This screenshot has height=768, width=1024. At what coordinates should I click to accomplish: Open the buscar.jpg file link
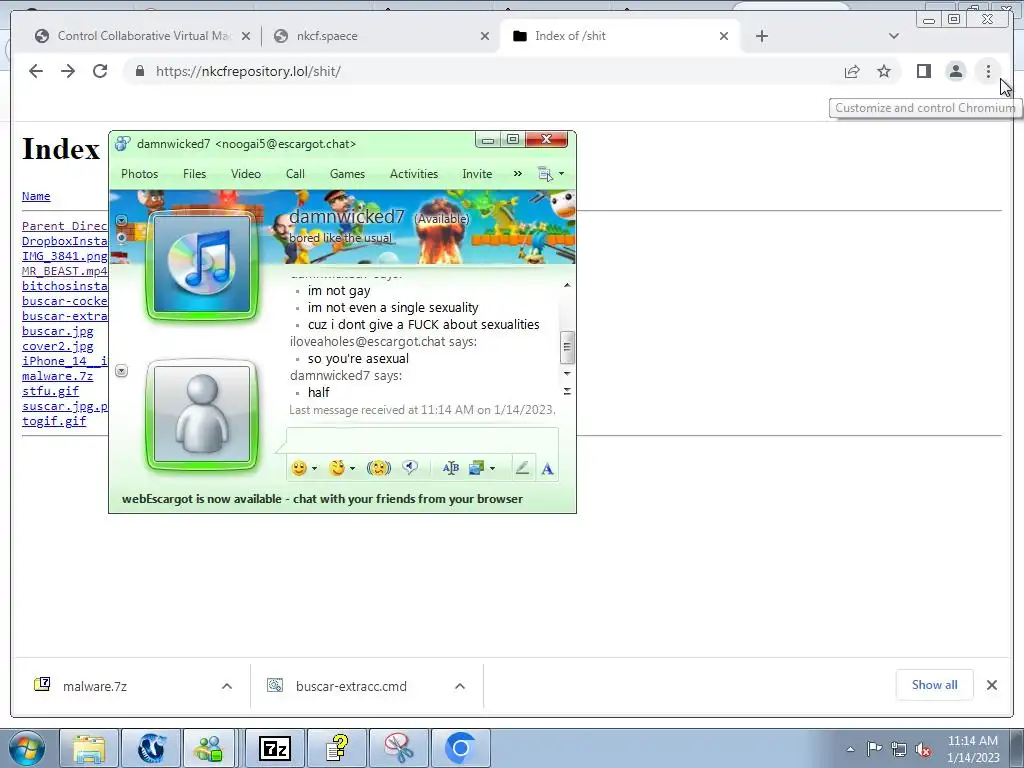click(x=57, y=331)
